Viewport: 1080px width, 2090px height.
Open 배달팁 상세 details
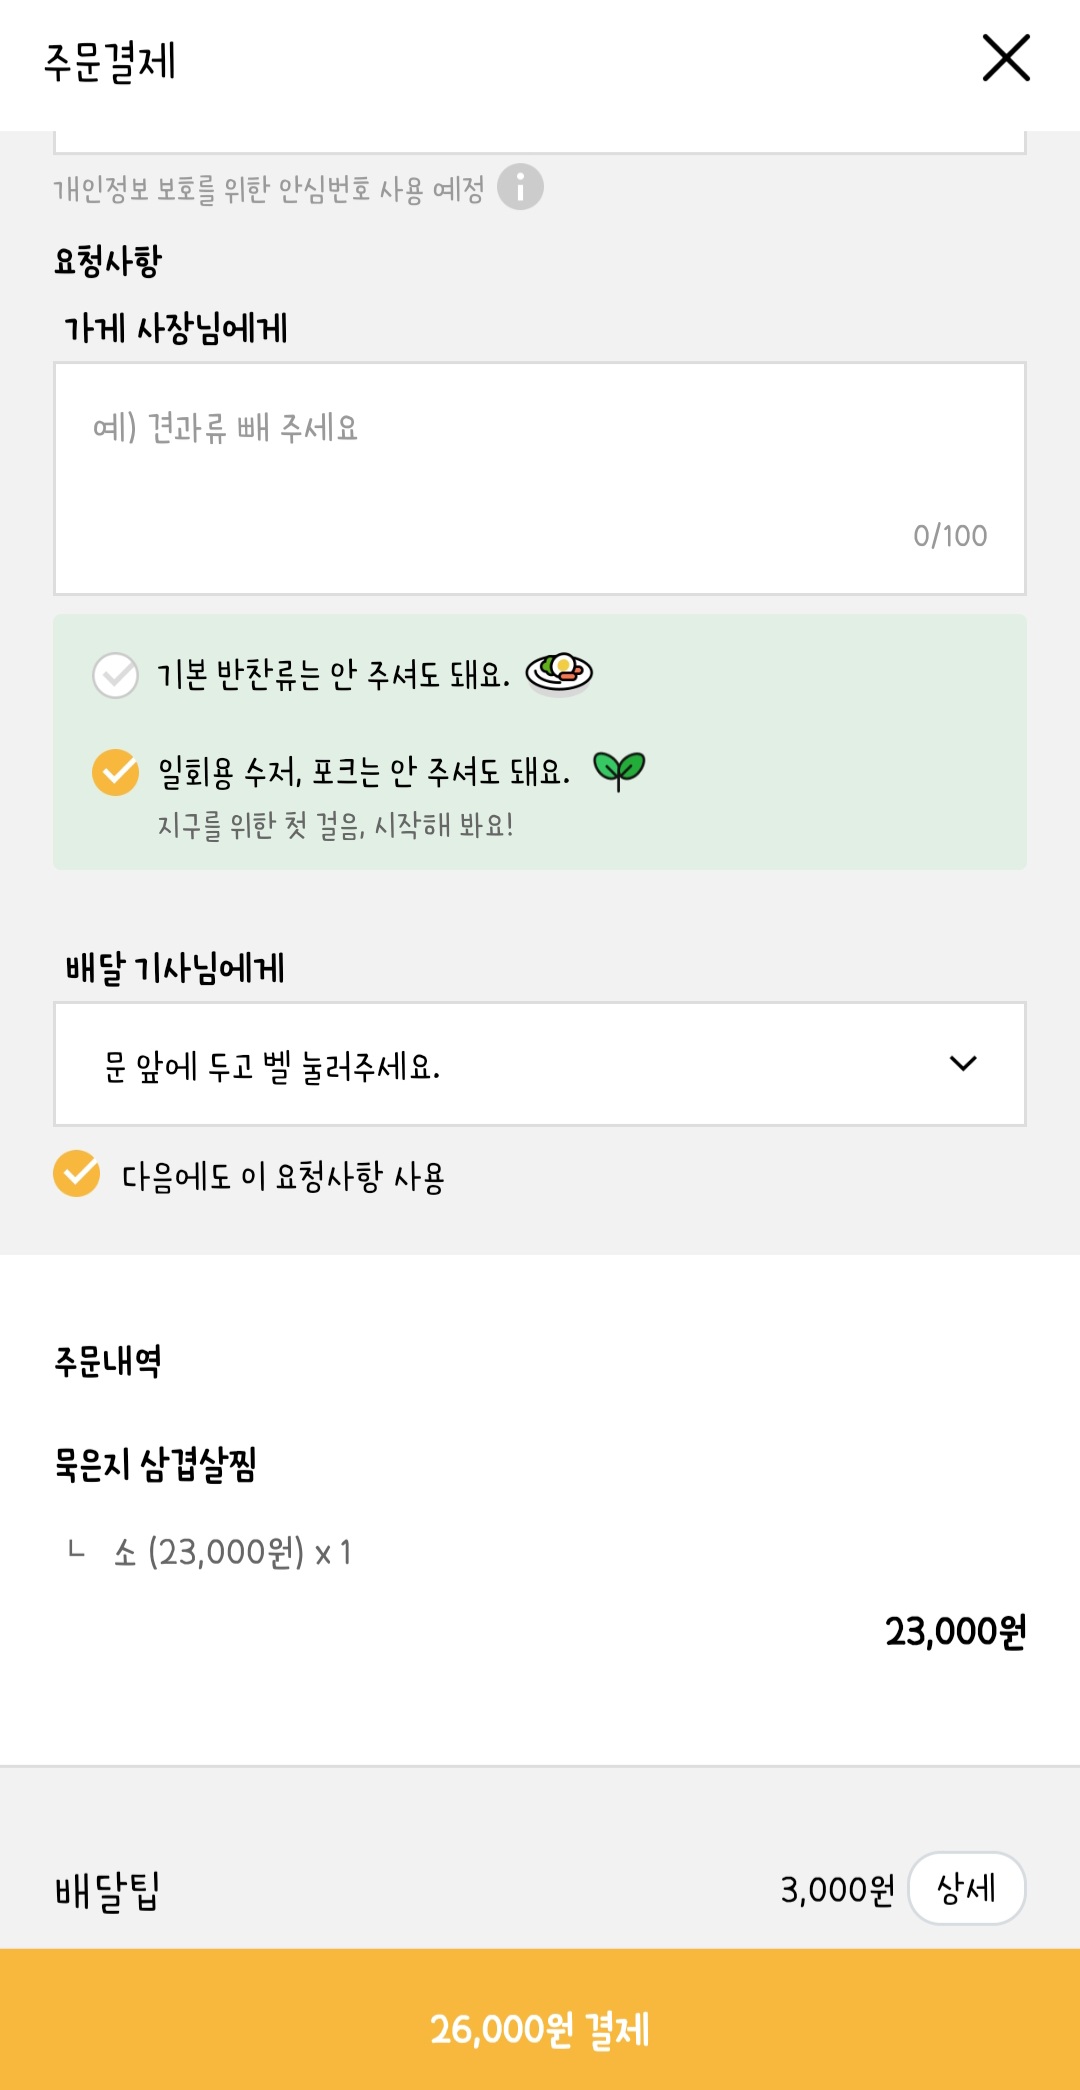[966, 1888]
